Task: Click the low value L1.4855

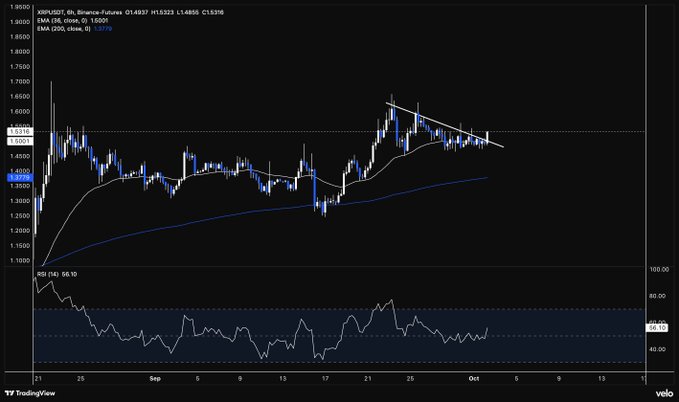Action: pyautogui.click(x=188, y=12)
